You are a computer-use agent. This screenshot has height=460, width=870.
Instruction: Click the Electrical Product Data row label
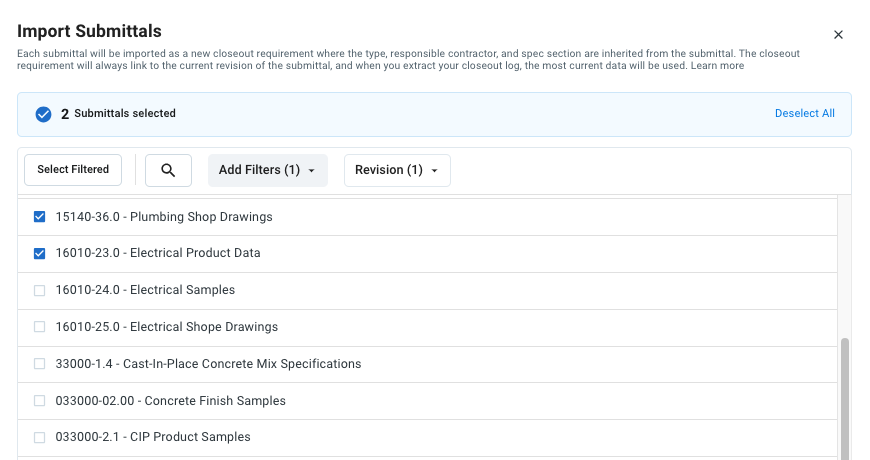pos(158,254)
